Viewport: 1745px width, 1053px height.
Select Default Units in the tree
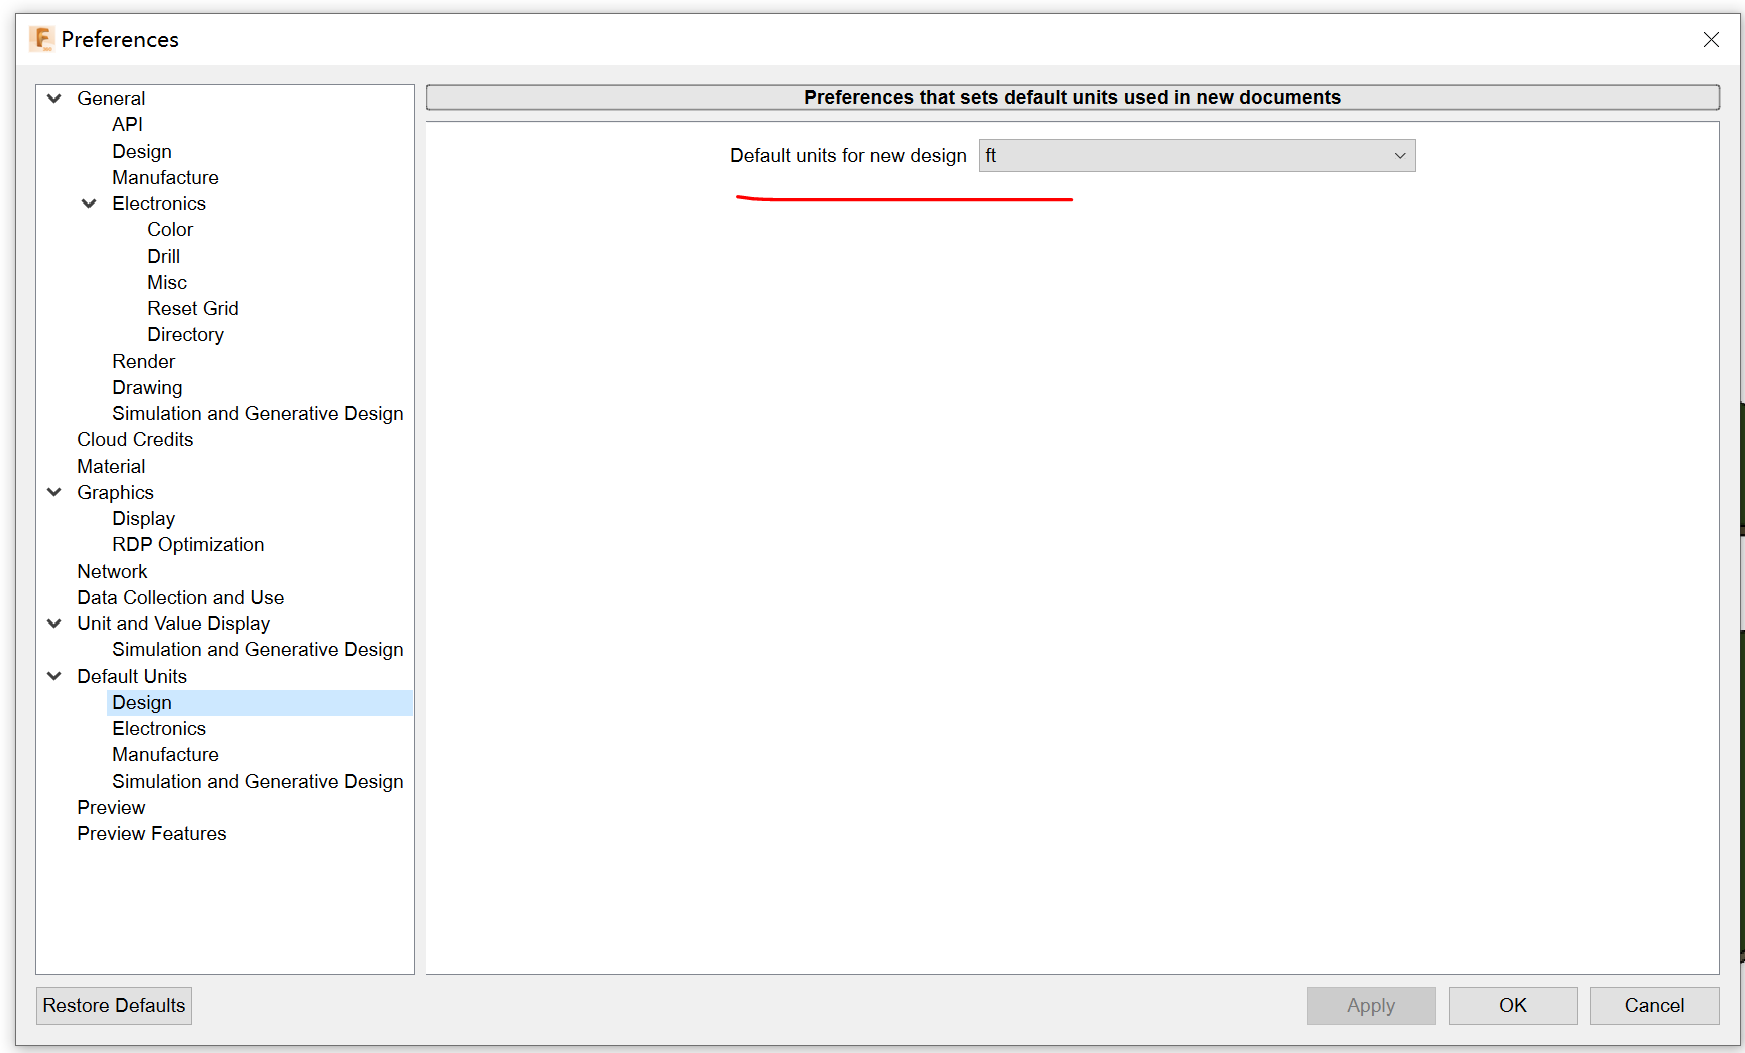point(132,676)
